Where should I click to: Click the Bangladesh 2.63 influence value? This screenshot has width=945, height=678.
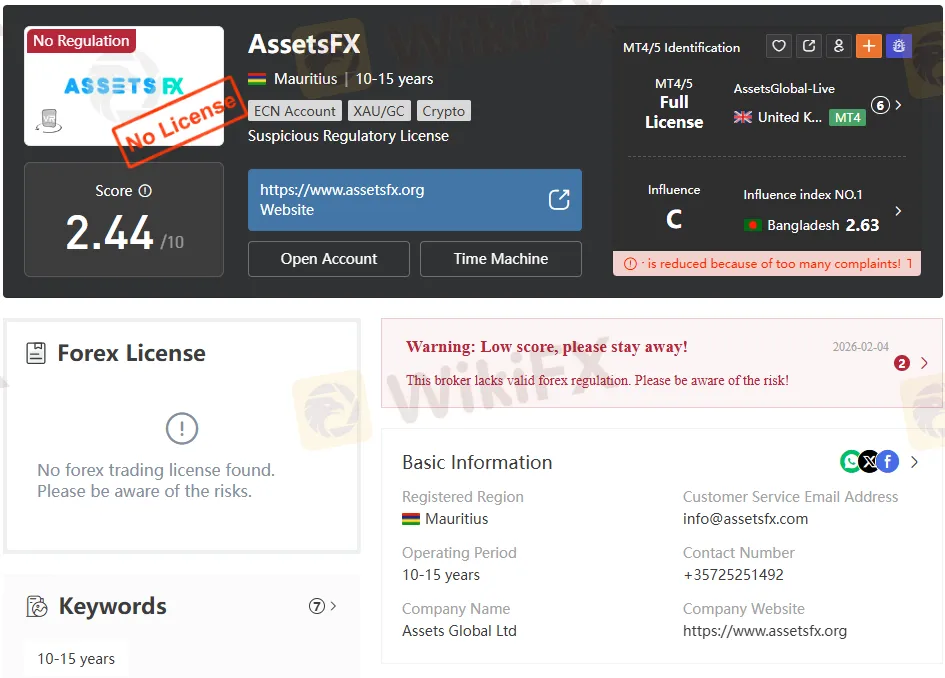coord(862,225)
